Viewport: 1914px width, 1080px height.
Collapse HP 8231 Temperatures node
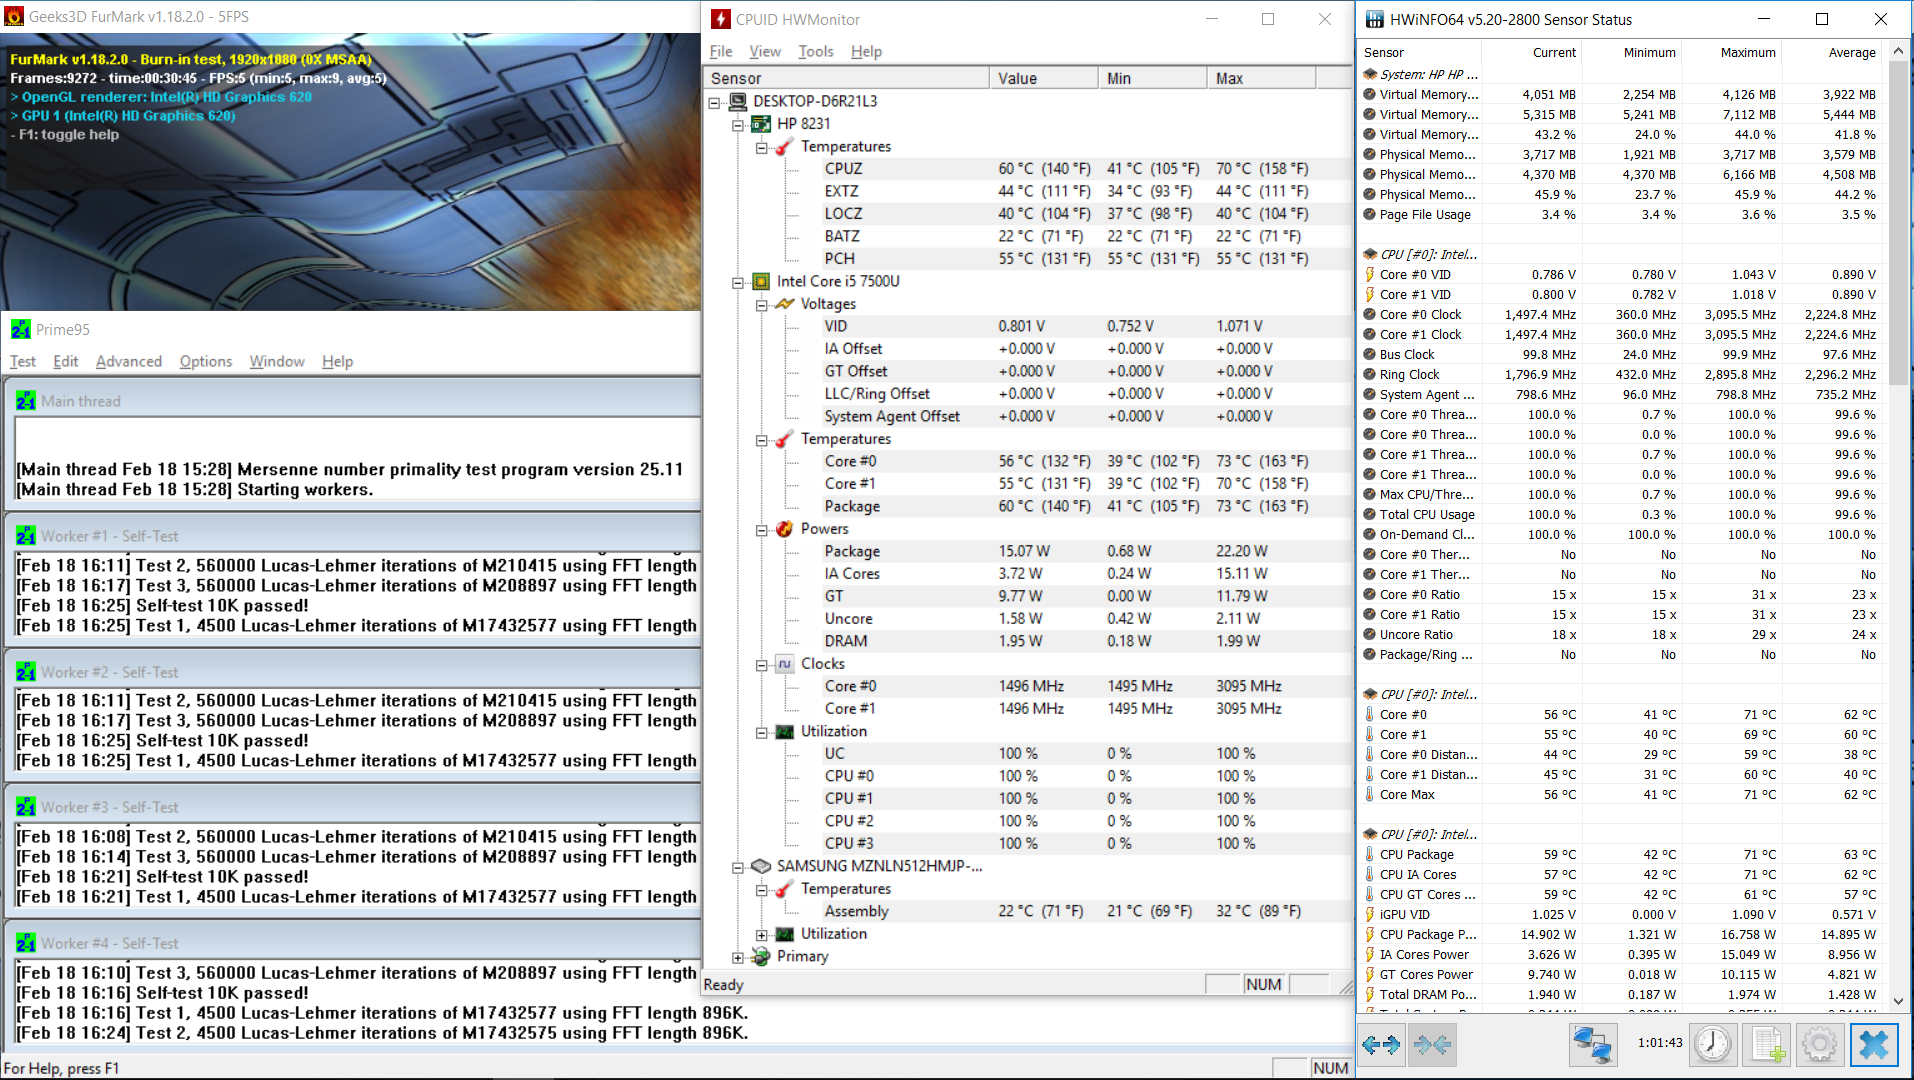pyautogui.click(x=762, y=147)
